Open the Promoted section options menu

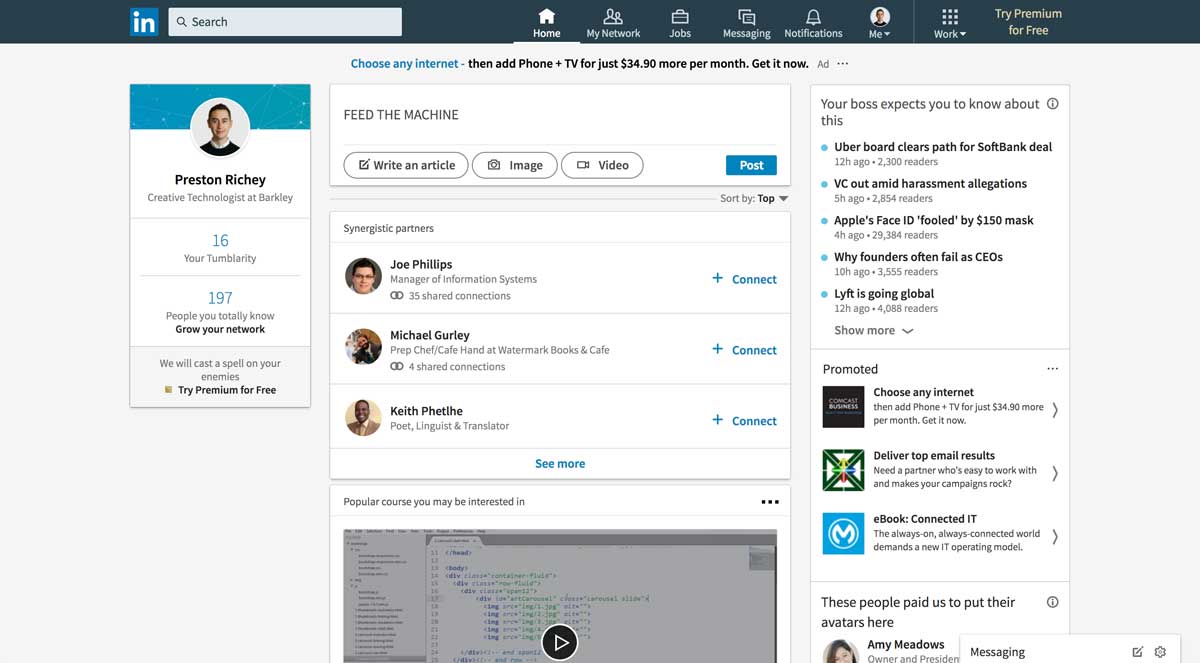(1052, 369)
